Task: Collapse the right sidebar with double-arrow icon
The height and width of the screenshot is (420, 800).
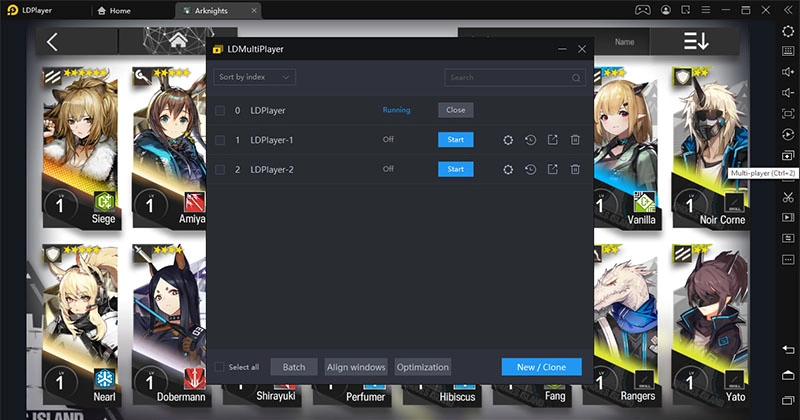Action: pos(788,10)
